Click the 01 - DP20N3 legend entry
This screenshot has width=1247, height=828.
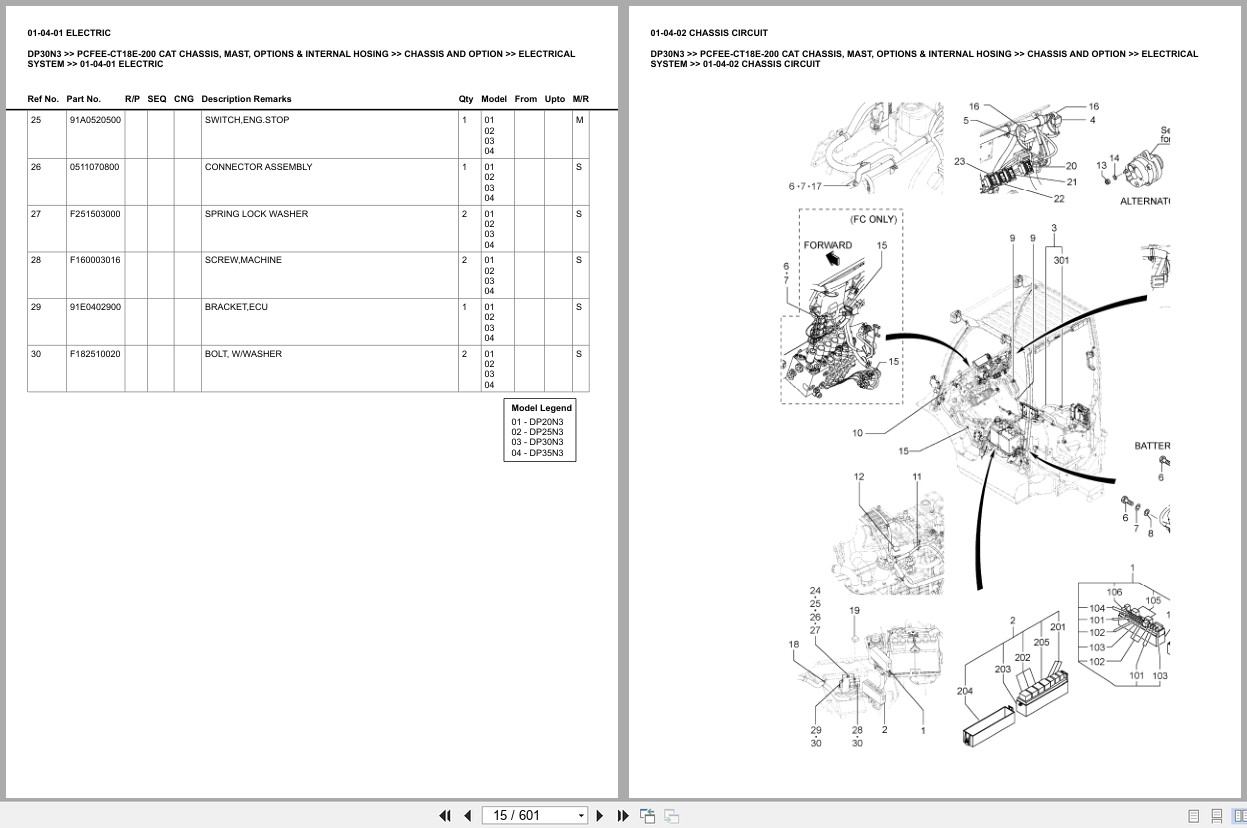[537, 422]
